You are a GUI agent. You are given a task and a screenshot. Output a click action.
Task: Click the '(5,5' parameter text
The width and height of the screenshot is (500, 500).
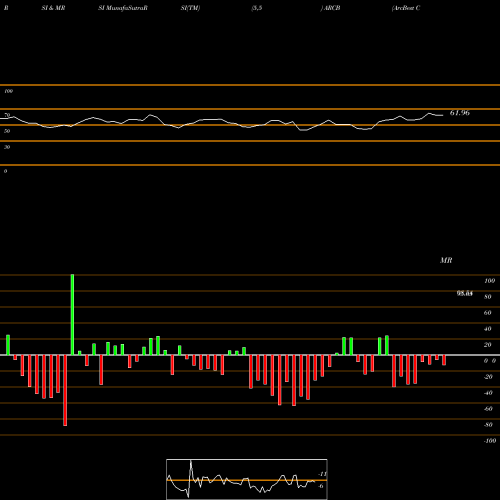click(x=257, y=8)
